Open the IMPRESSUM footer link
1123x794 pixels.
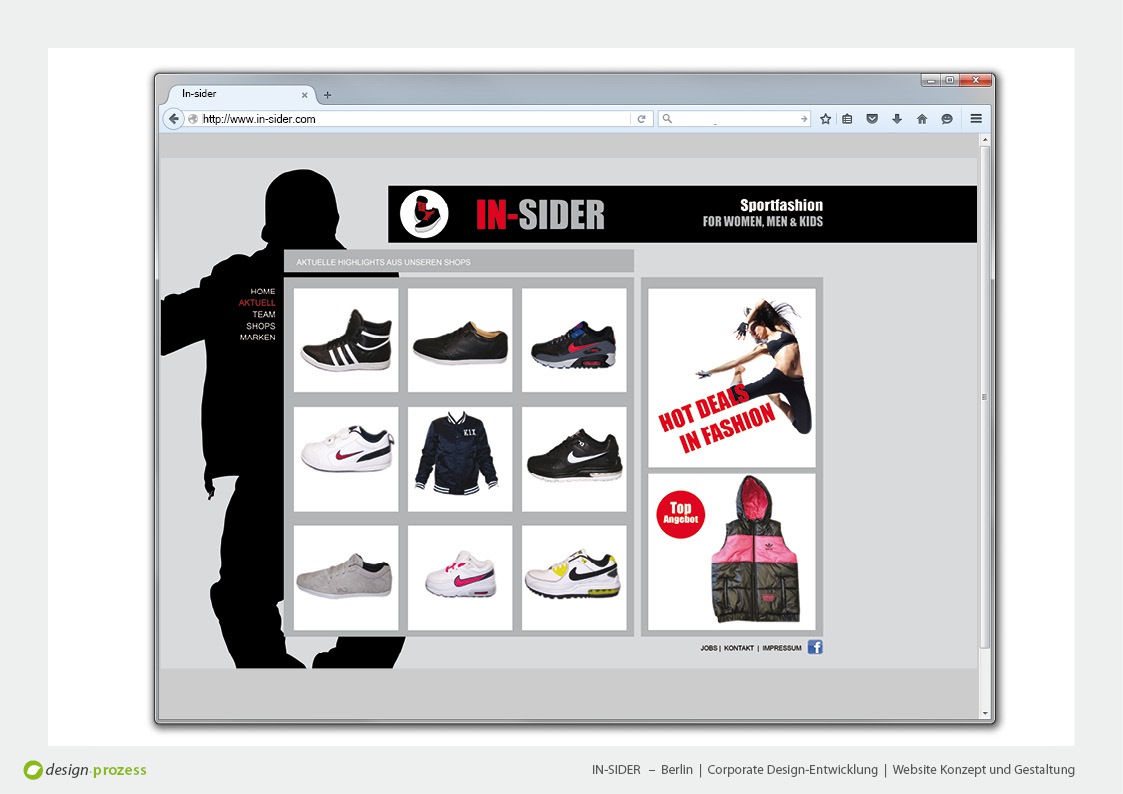click(781, 648)
